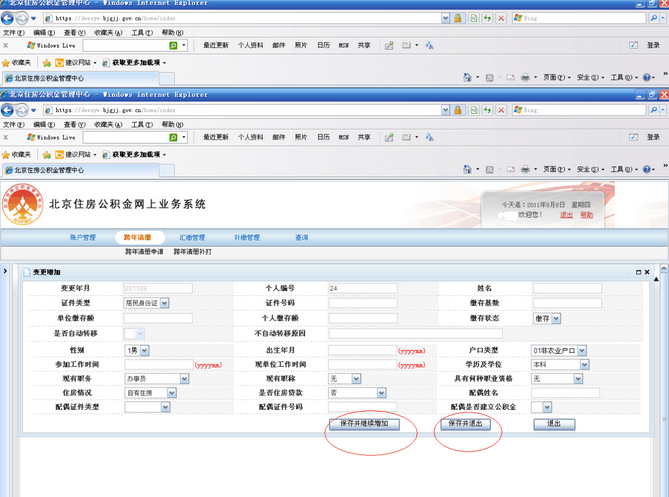The width and height of the screenshot is (669, 497).
Task: Click RSS feeds icon in front window command bar
Action: point(489,169)
